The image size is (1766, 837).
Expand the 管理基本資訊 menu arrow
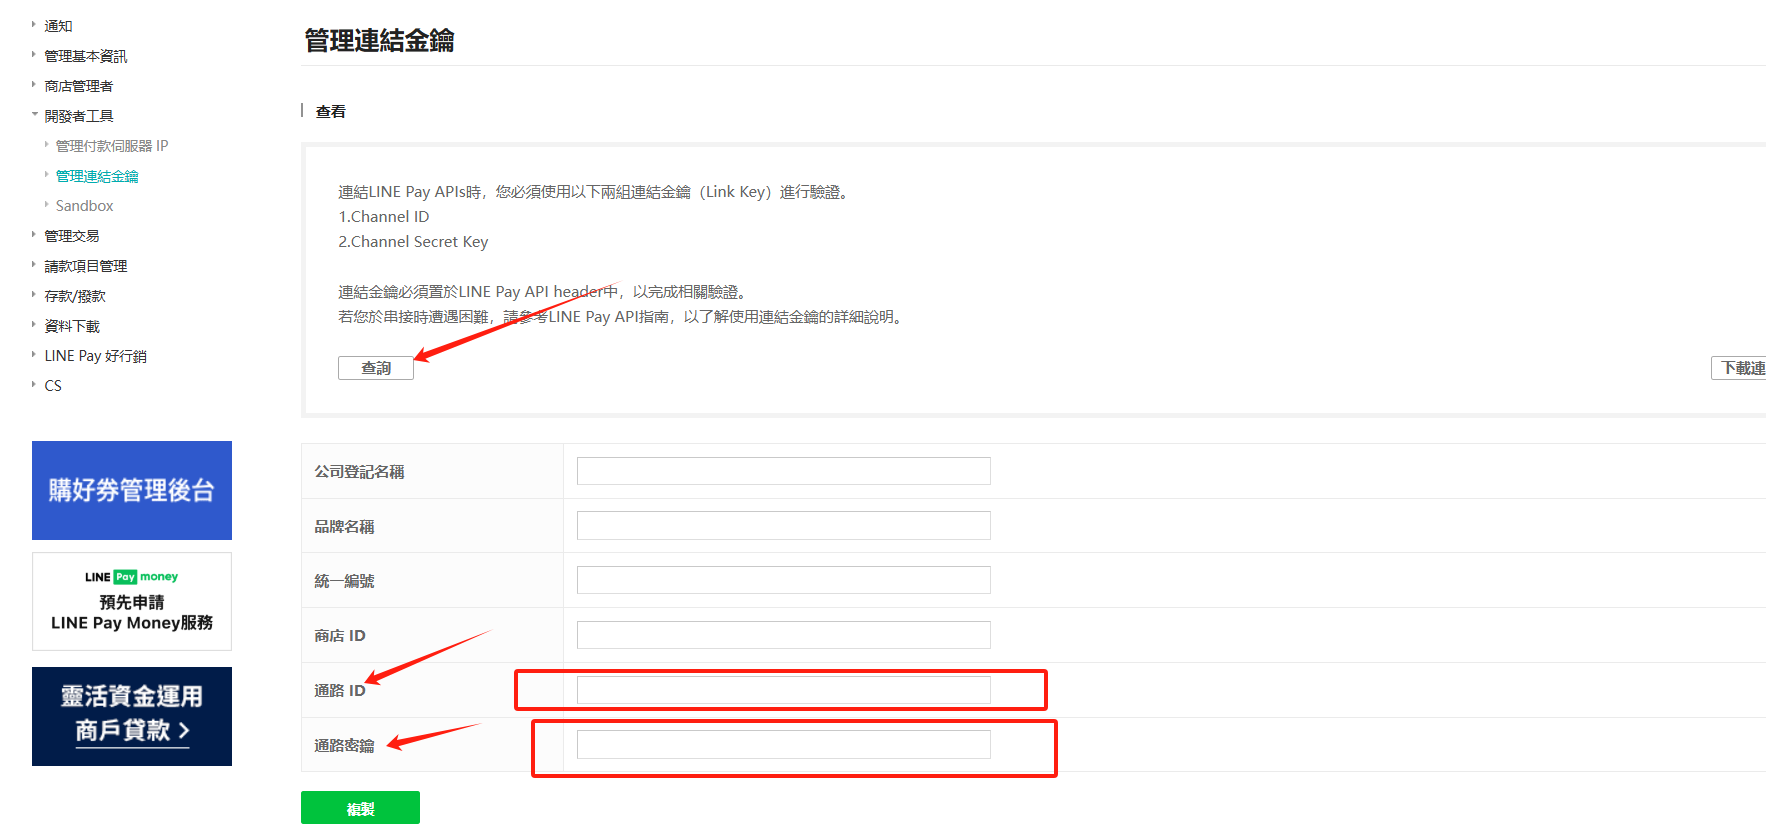tap(34, 55)
